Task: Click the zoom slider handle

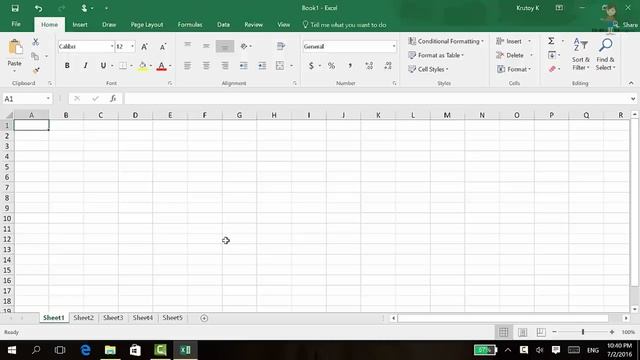Action: click(x=583, y=332)
